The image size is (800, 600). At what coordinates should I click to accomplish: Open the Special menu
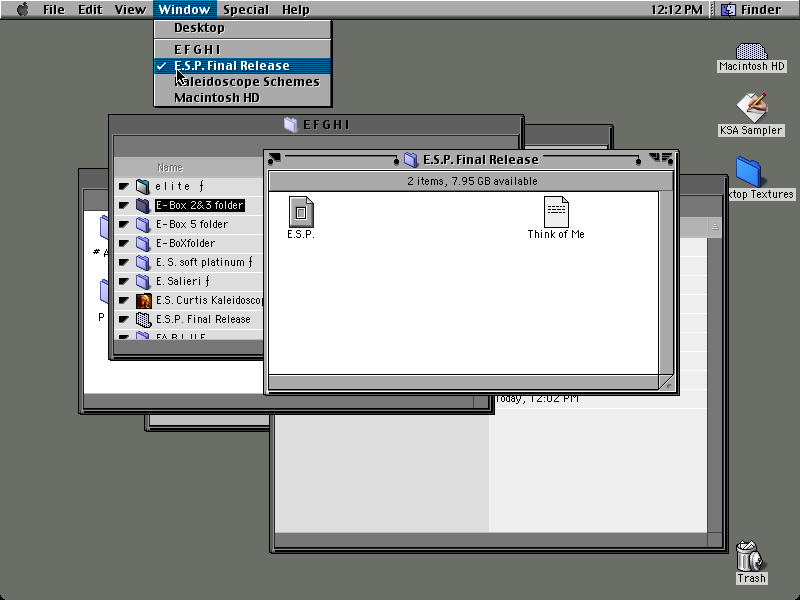tap(246, 10)
